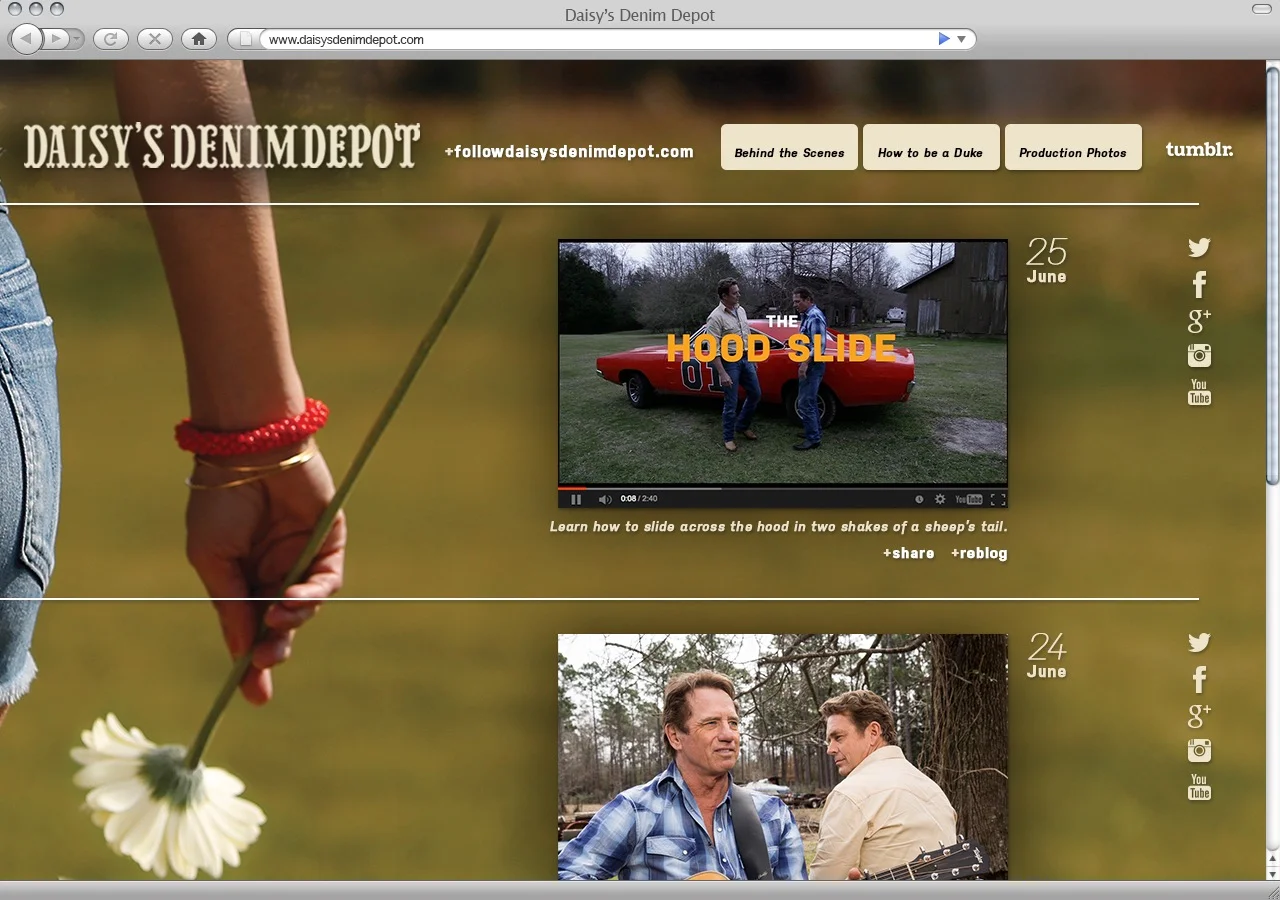1280x900 pixels.
Task: Enter fullscreen in the video player
Action: click(x=997, y=499)
